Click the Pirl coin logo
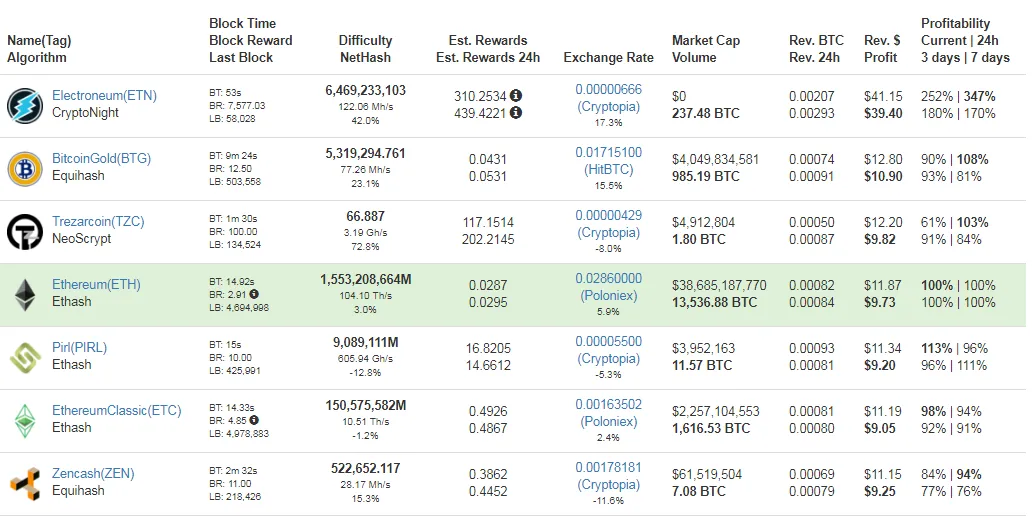This screenshot has width=1036, height=524. point(25,357)
